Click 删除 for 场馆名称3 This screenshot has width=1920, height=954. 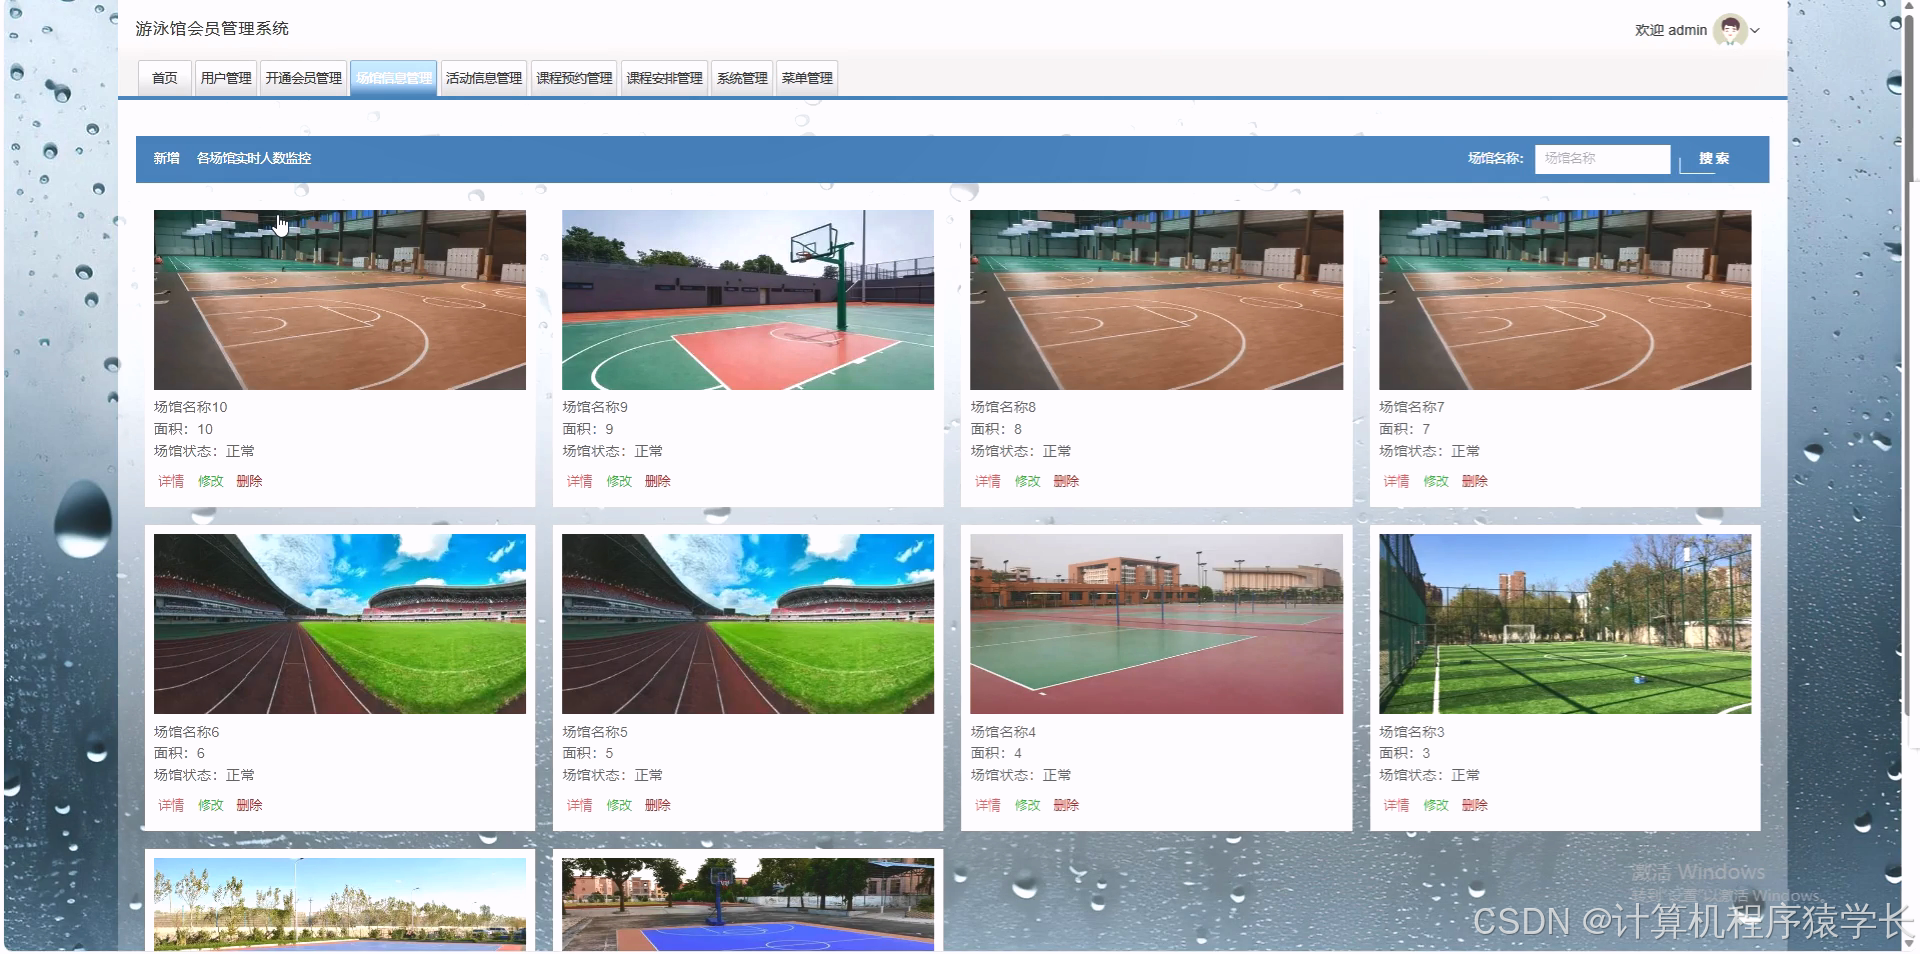pyautogui.click(x=1475, y=805)
